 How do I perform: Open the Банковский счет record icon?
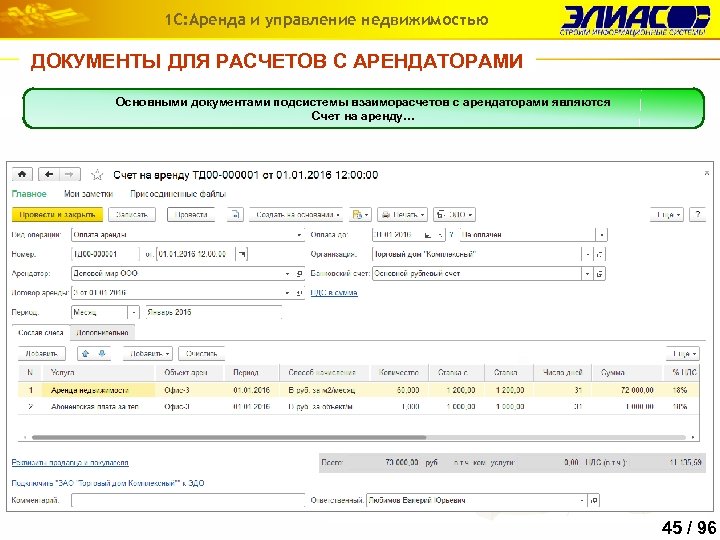pyautogui.click(x=600, y=274)
